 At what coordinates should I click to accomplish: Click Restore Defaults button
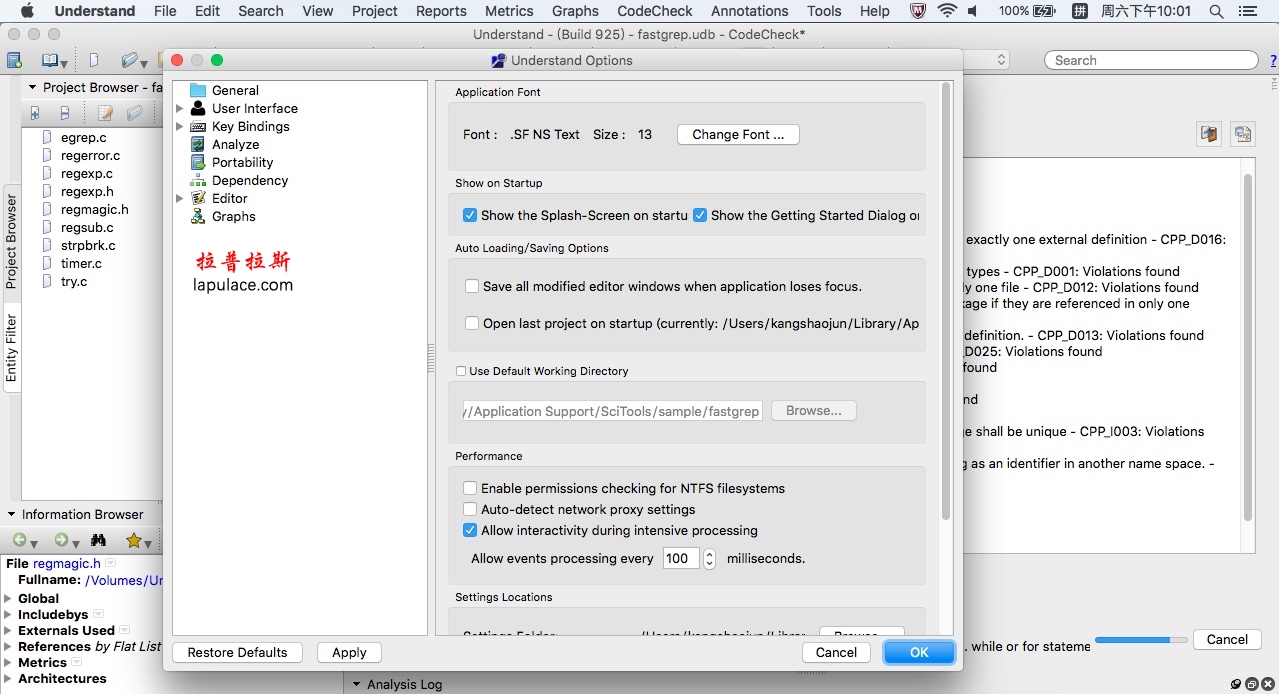click(x=238, y=652)
